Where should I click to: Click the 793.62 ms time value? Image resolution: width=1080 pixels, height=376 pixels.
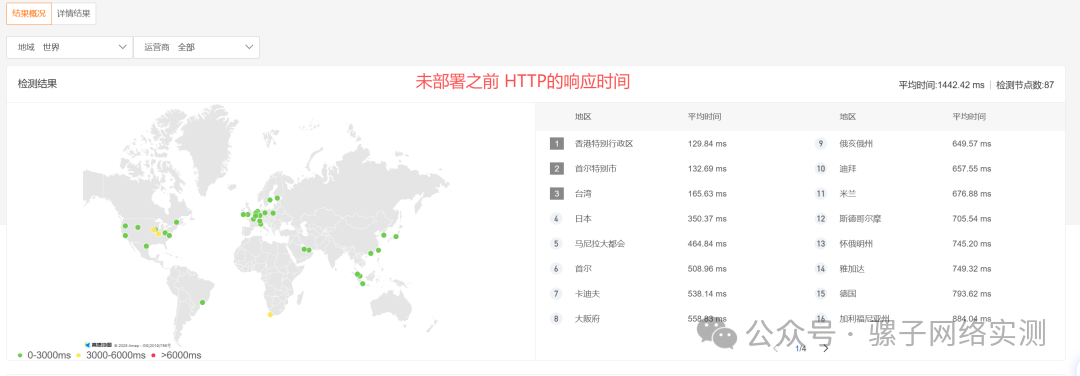(x=971, y=294)
